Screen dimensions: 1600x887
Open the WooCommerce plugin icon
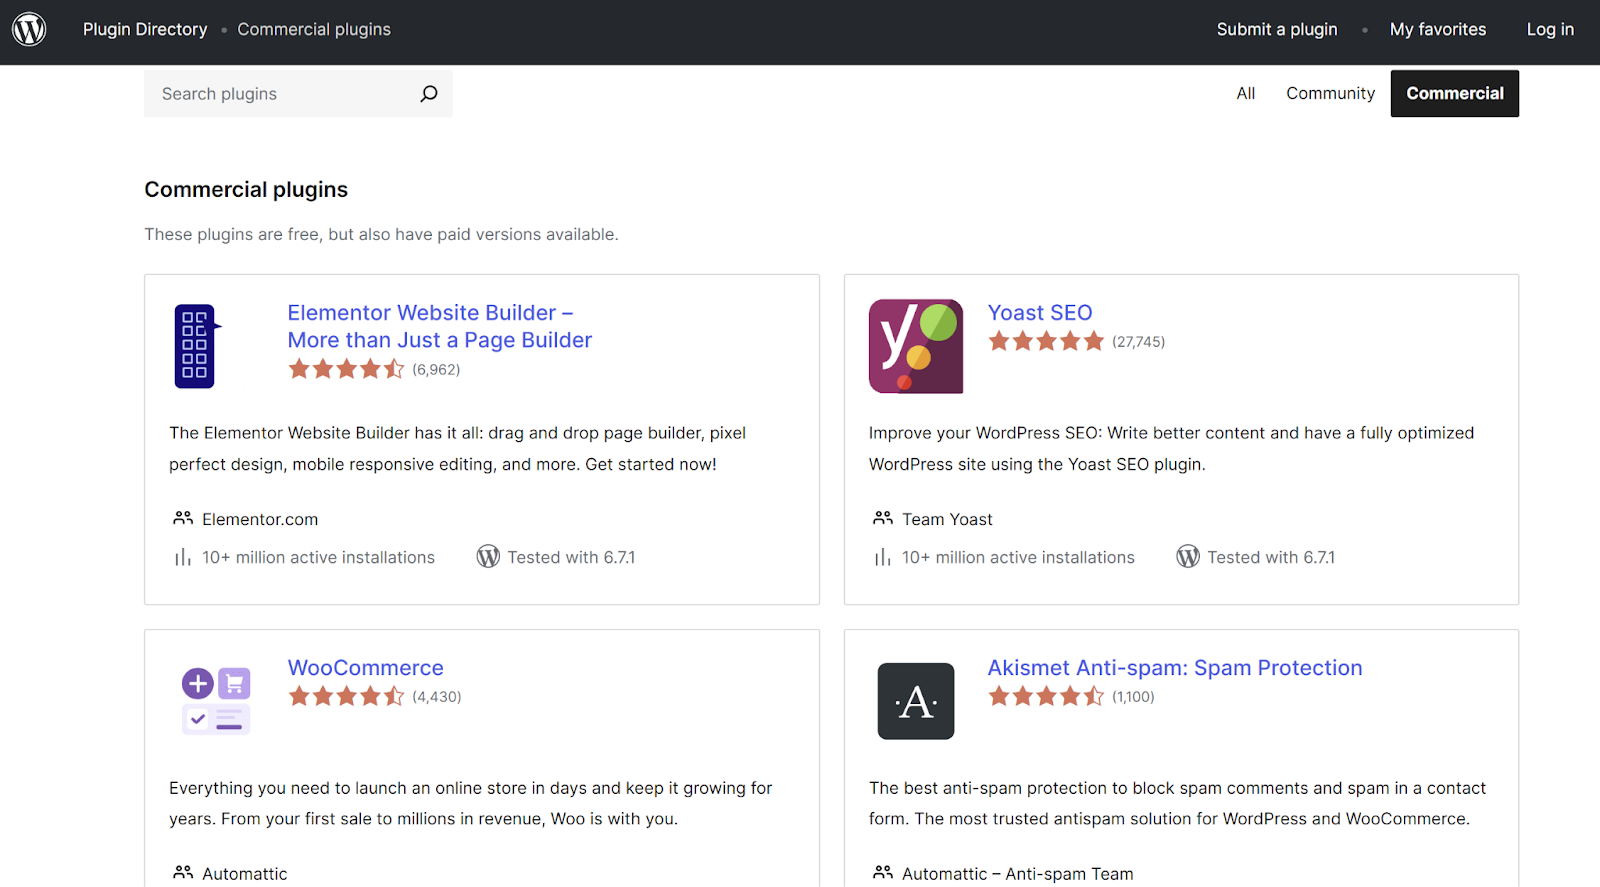click(216, 700)
